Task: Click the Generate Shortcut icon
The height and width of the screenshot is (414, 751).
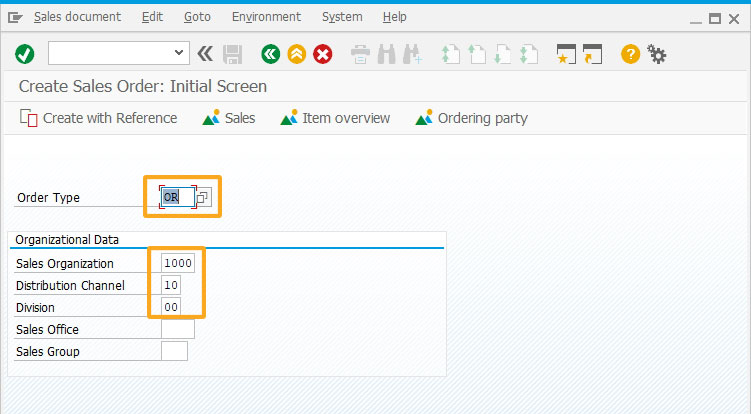Action: click(x=592, y=54)
